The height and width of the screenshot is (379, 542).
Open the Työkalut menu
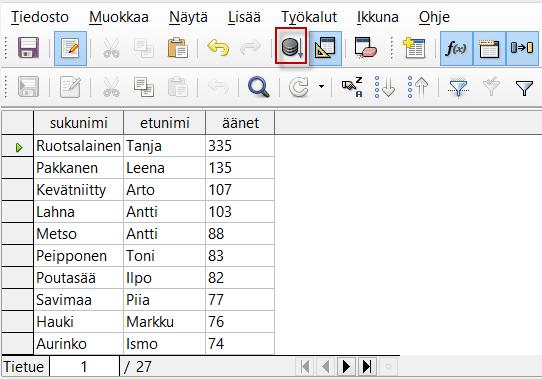click(309, 17)
